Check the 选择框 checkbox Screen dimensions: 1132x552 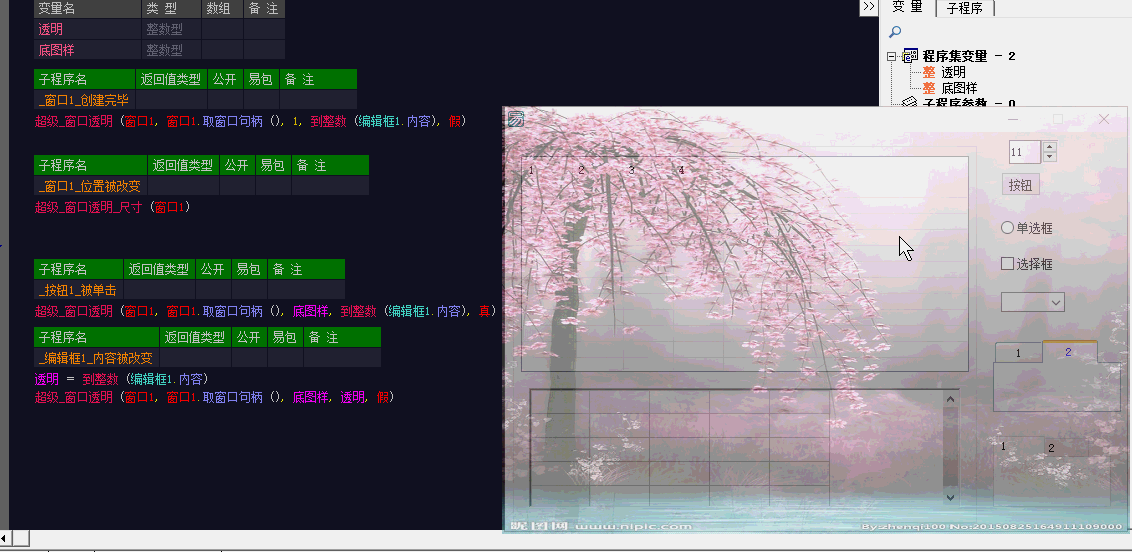coord(1008,264)
